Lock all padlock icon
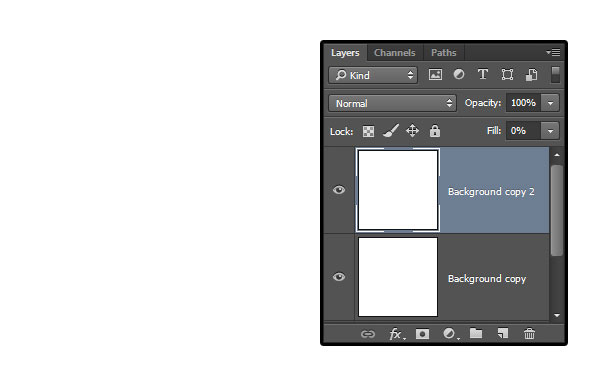Image resolution: width=600 pixels, height=385 pixels. 435,131
